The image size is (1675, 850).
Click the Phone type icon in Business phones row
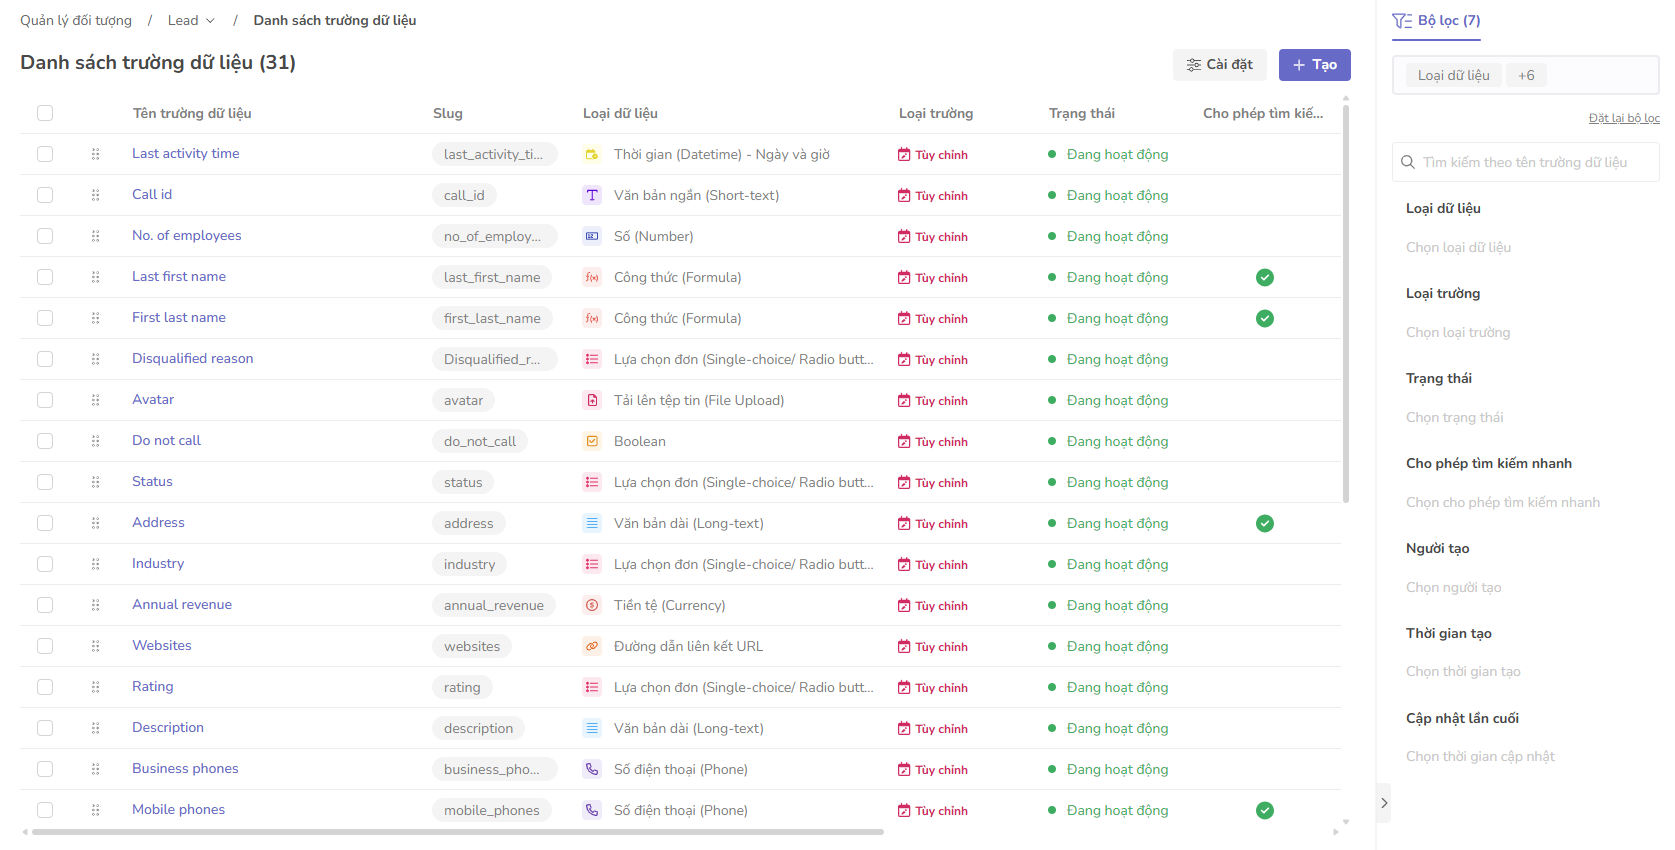(x=592, y=769)
